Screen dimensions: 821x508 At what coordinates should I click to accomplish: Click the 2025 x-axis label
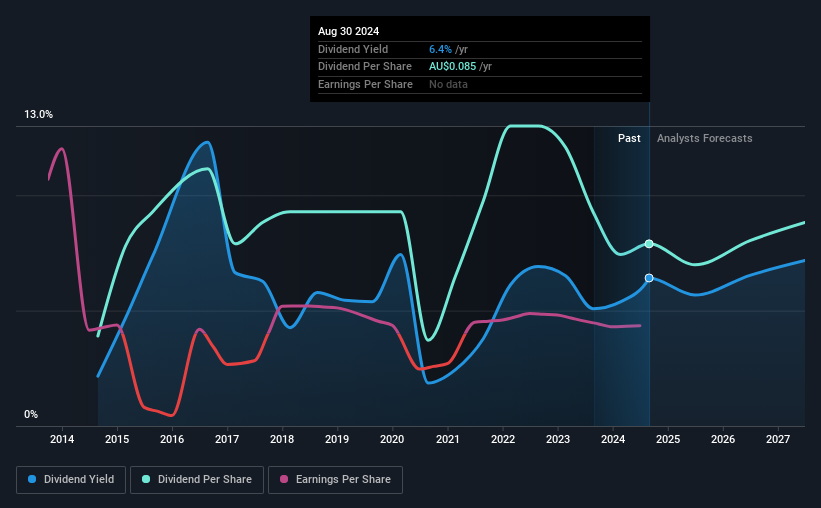click(668, 439)
